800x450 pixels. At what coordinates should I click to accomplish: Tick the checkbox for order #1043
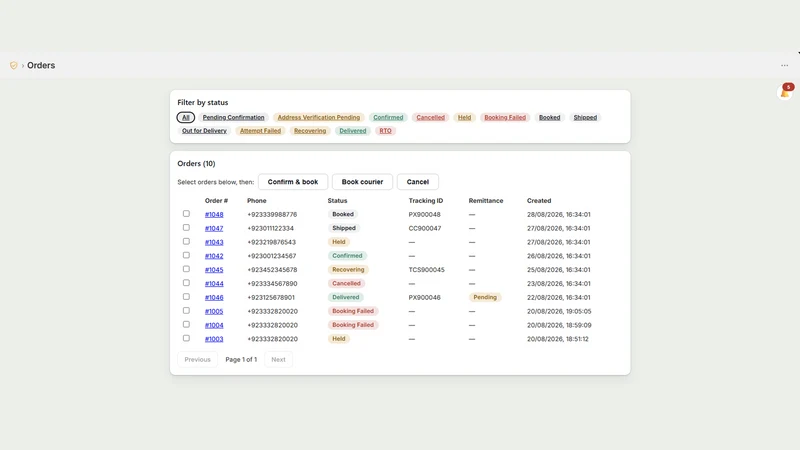[x=186, y=241]
